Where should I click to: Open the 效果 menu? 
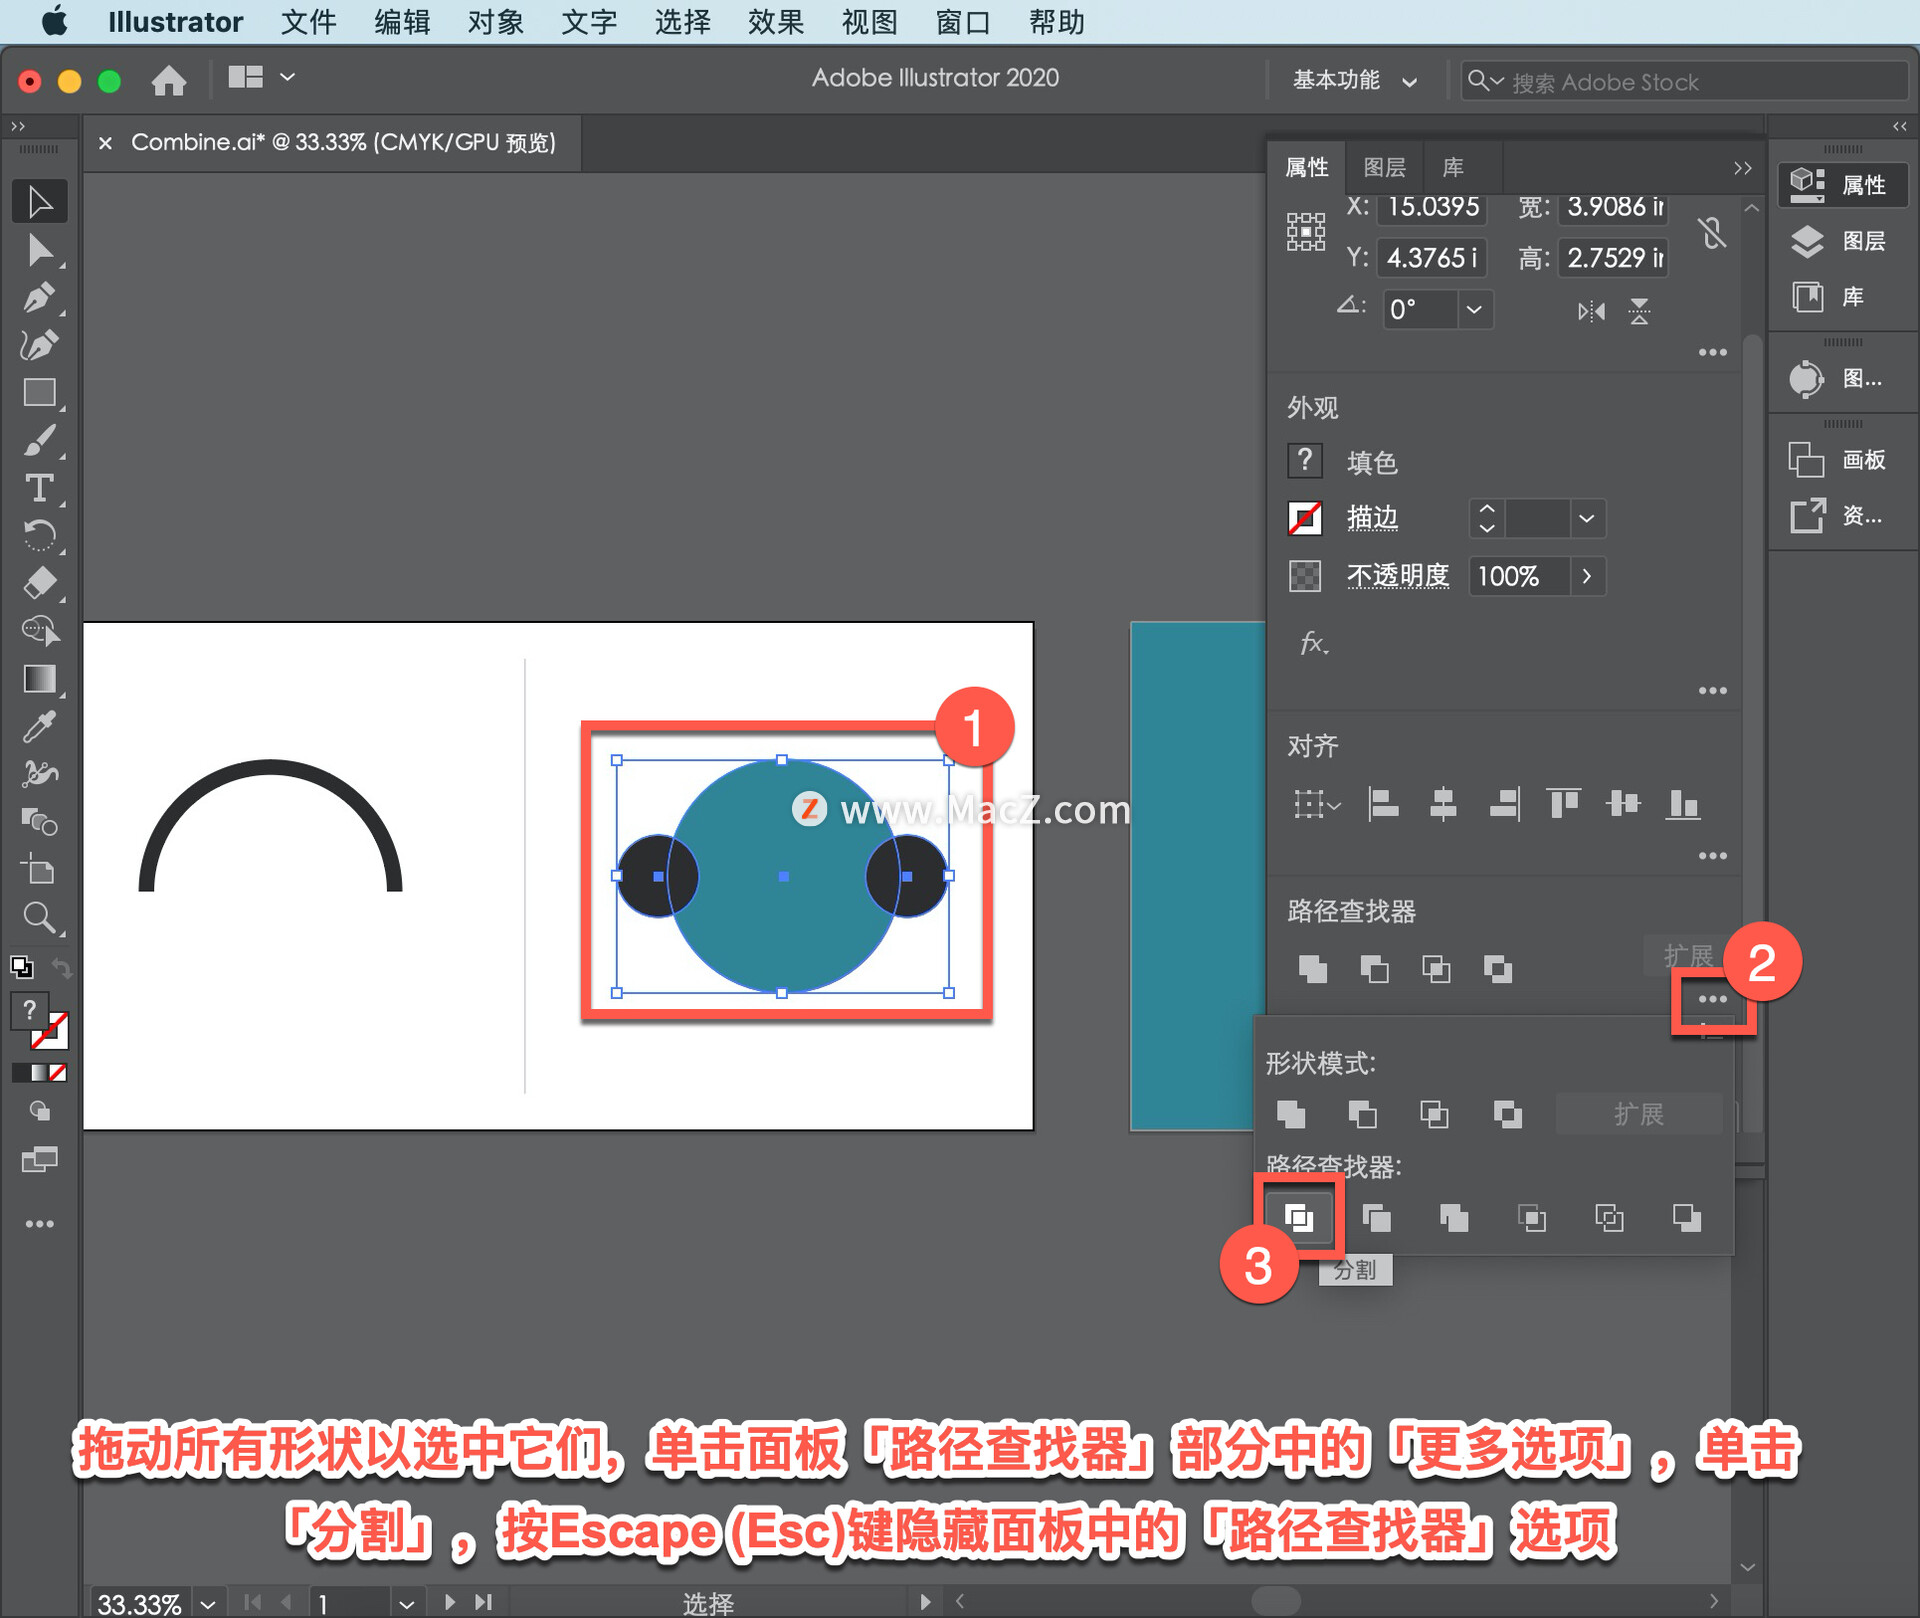coord(775,22)
